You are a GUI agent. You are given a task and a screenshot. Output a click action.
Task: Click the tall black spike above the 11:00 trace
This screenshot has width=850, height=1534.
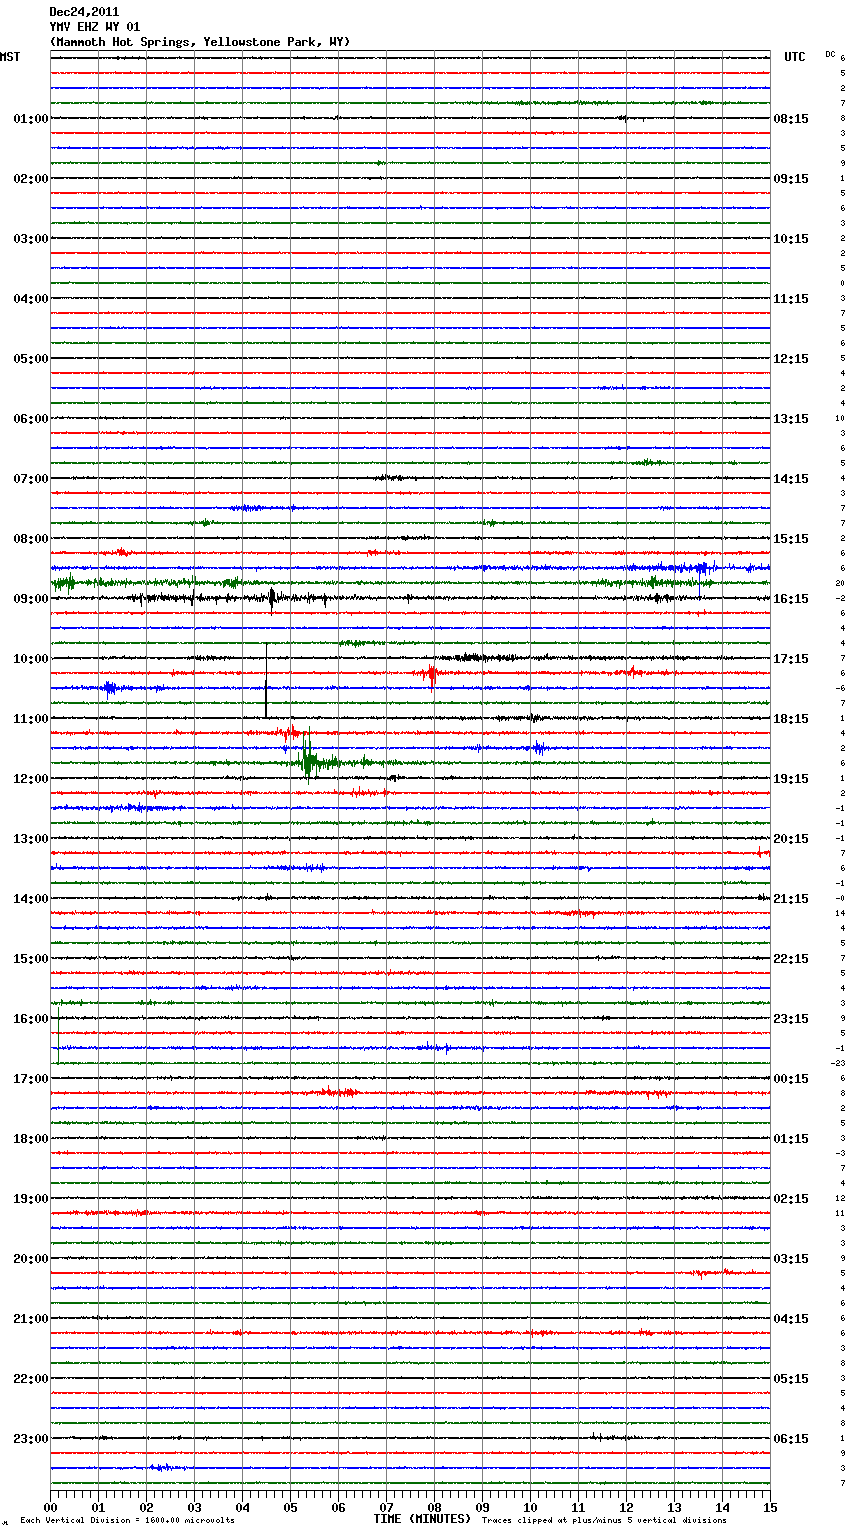point(266,681)
